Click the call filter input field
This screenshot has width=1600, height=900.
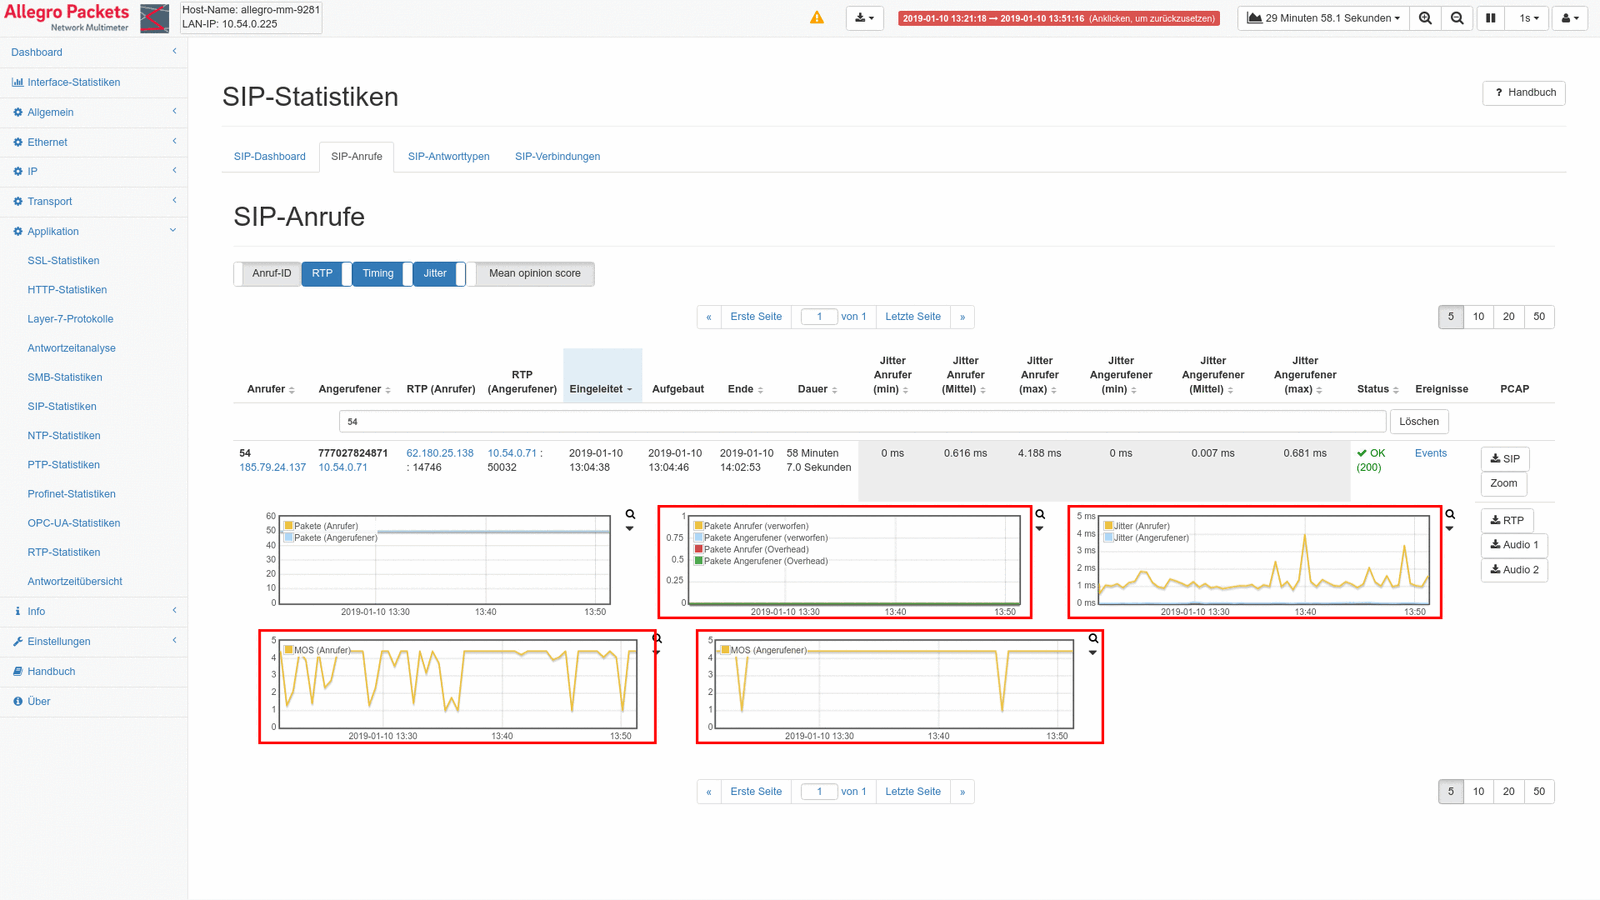[x=861, y=422]
